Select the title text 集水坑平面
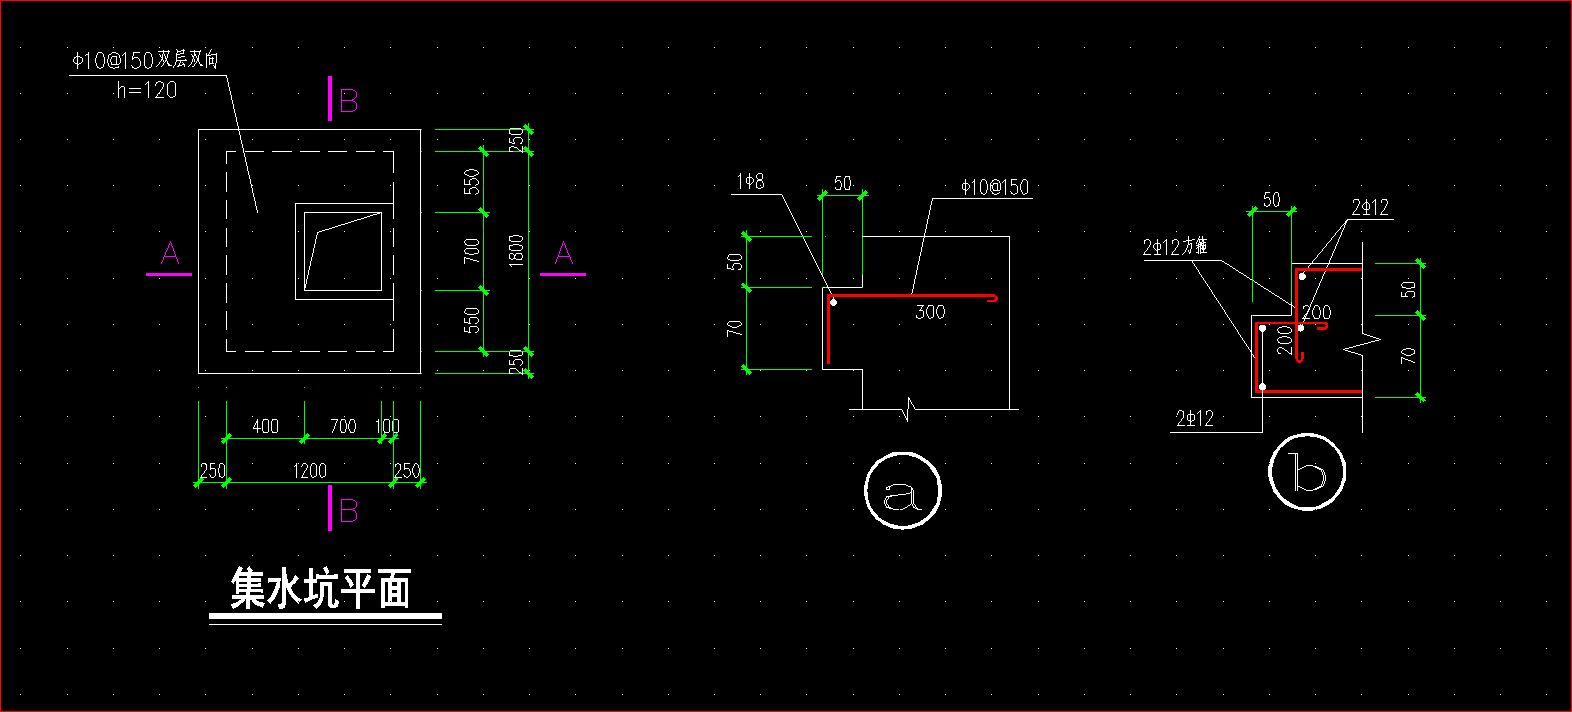Image resolution: width=1572 pixels, height=712 pixels. [x=321, y=589]
